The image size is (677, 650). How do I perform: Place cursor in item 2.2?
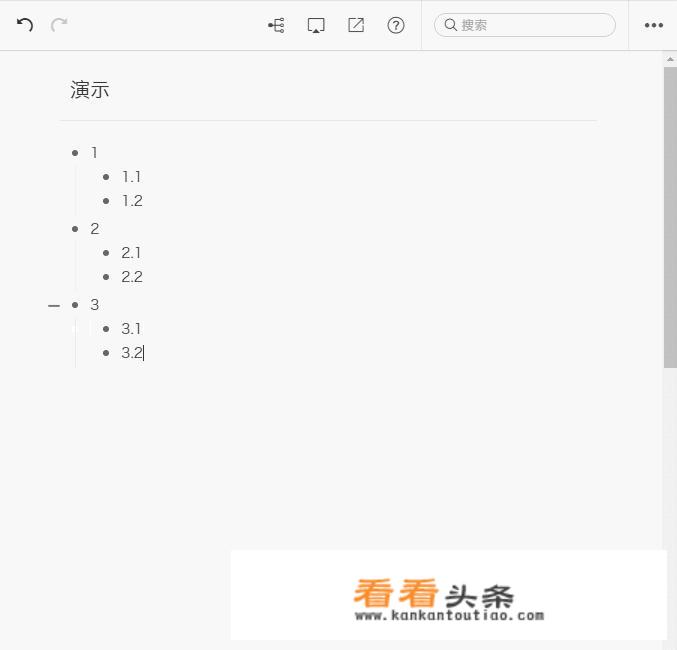[132, 277]
